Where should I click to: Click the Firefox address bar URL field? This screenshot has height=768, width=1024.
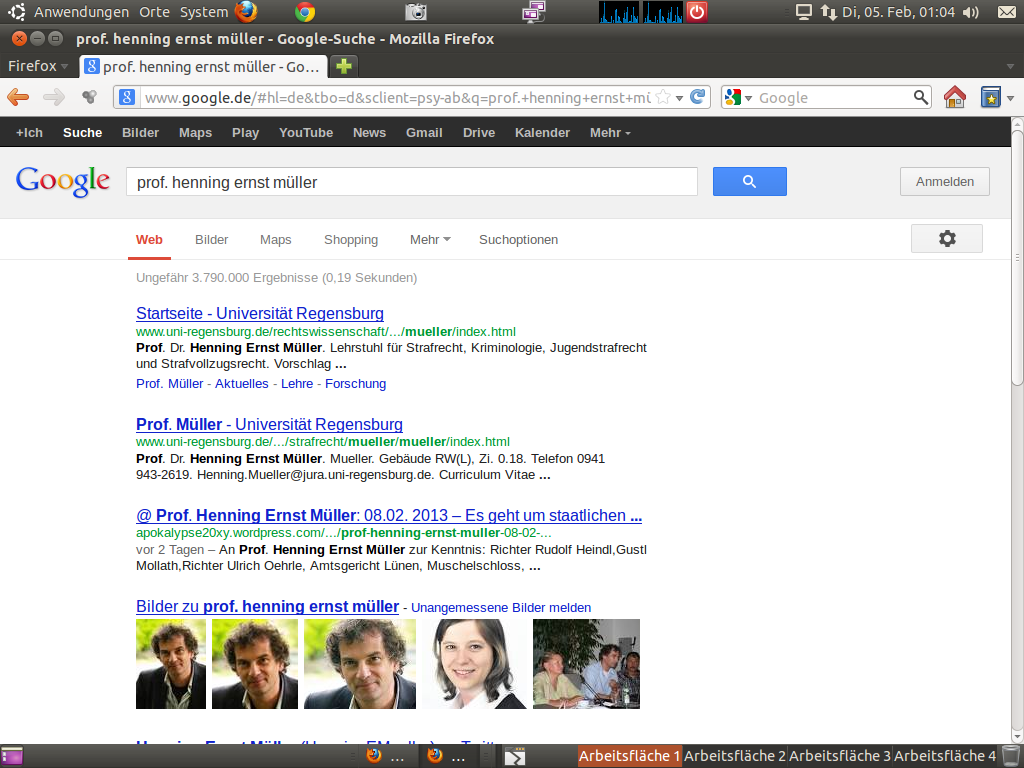397,98
